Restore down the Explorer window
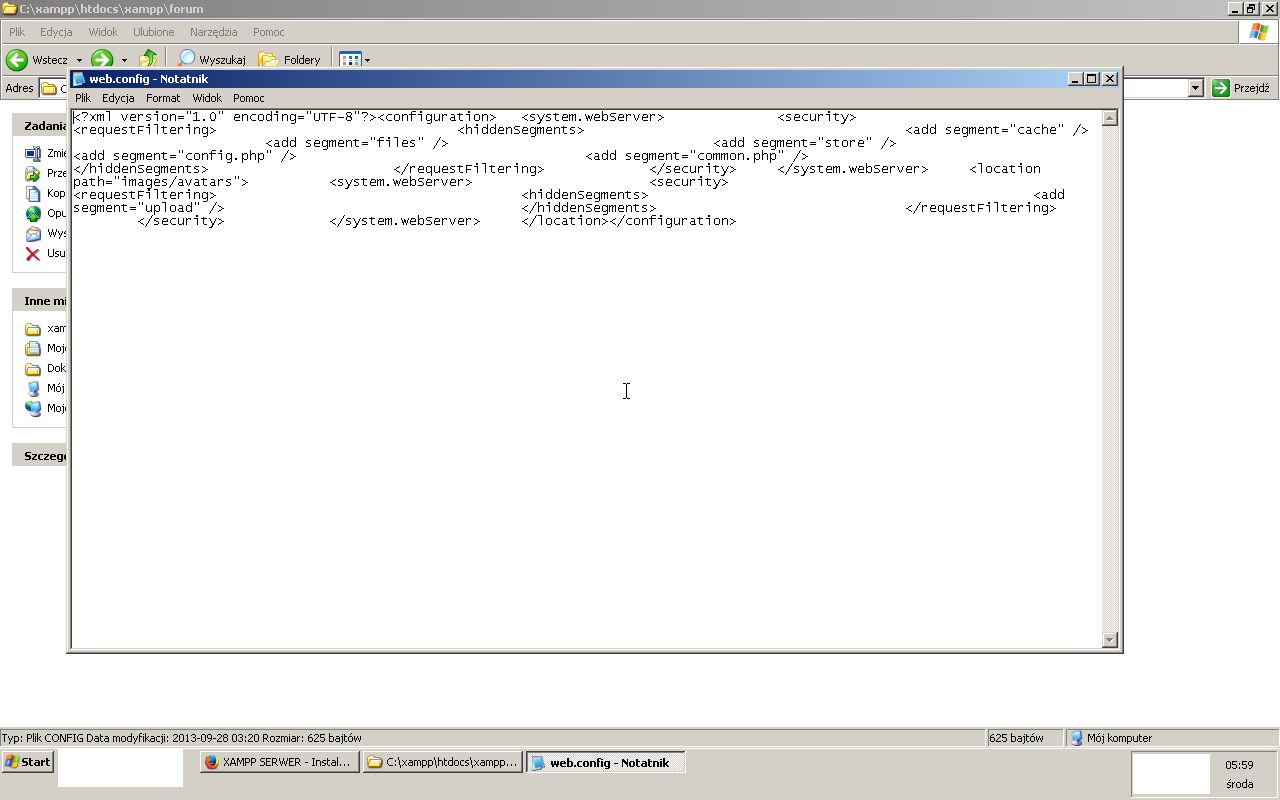 1251,8
